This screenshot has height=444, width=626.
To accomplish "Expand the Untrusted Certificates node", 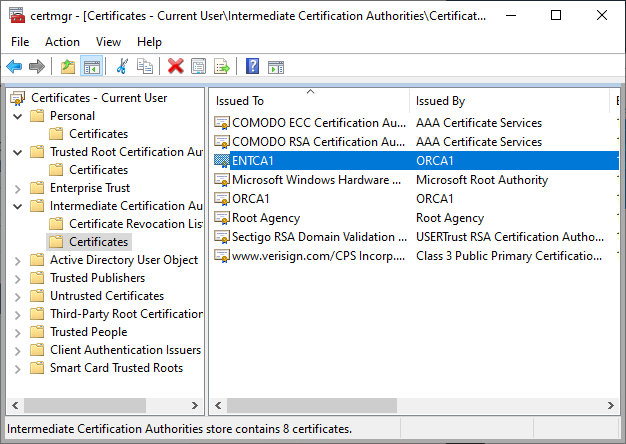I will [18, 297].
